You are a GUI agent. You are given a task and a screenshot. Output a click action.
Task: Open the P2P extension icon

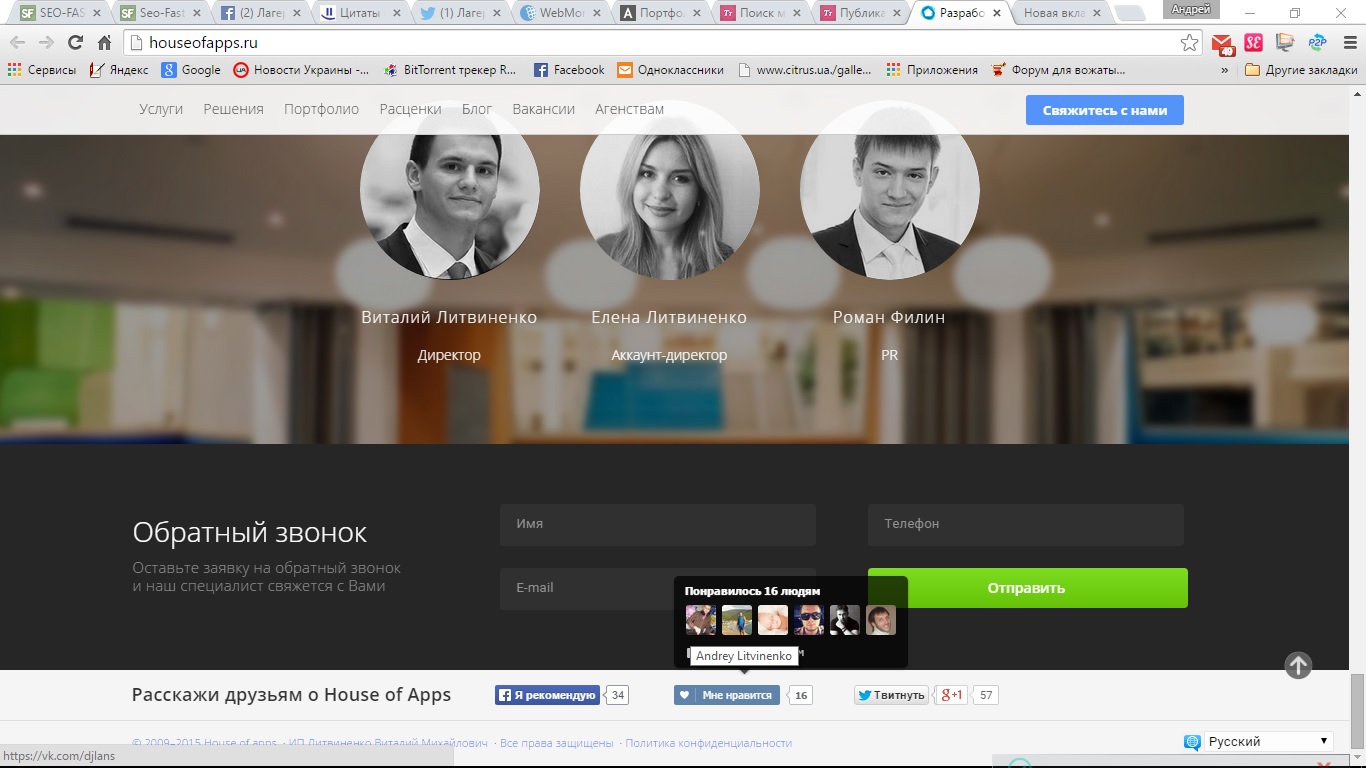pos(1317,43)
